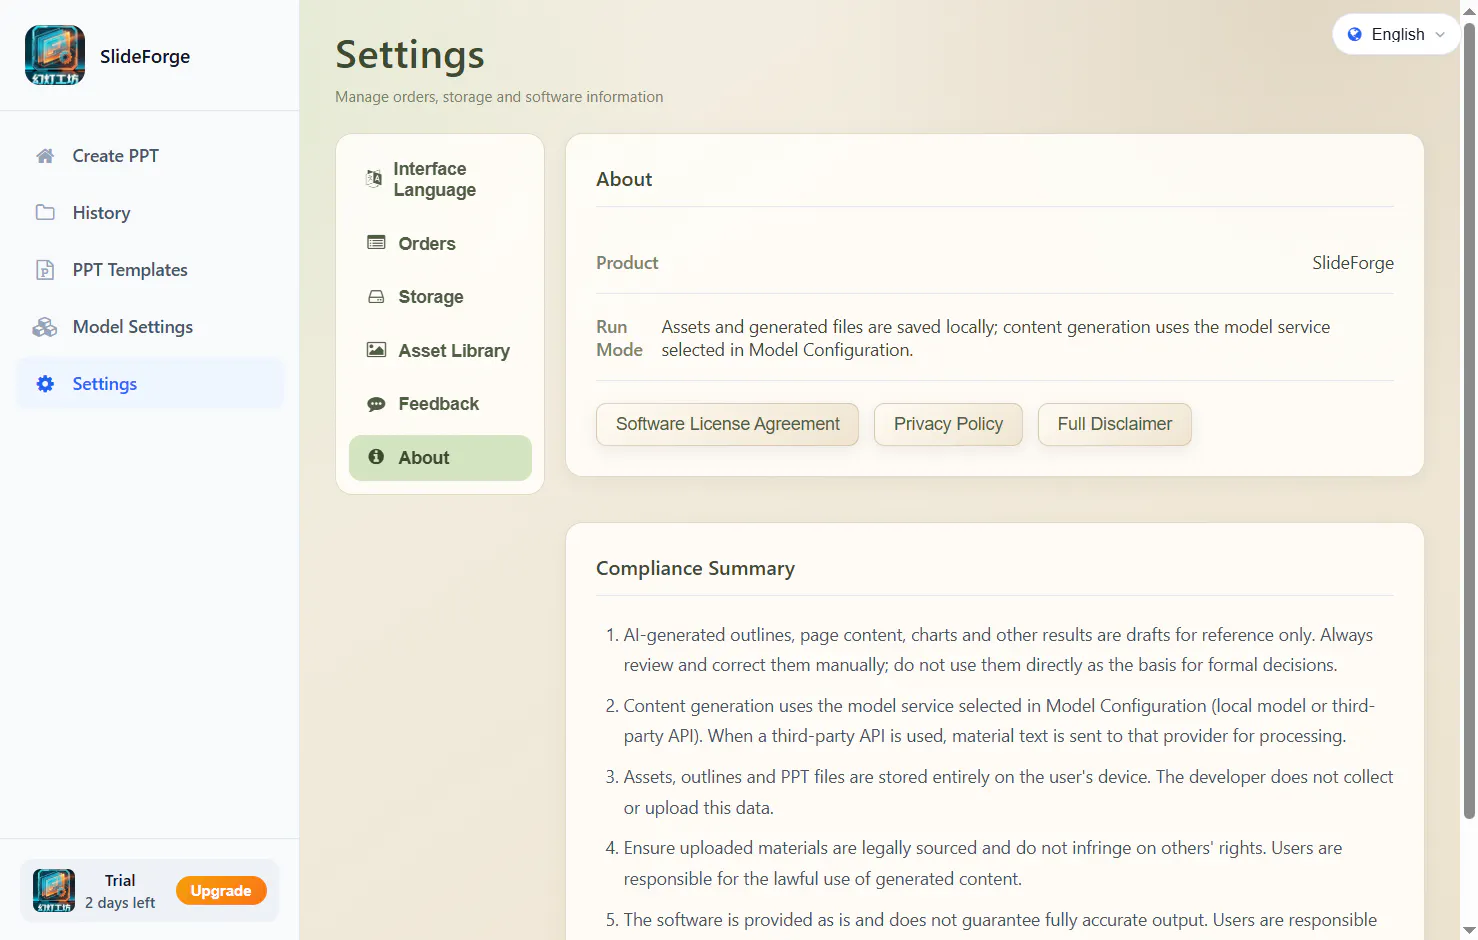The width and height of the screenshot is (1478, 940).
Task: Click the SlideForge product value text
Action: [x=1353, y=263]
